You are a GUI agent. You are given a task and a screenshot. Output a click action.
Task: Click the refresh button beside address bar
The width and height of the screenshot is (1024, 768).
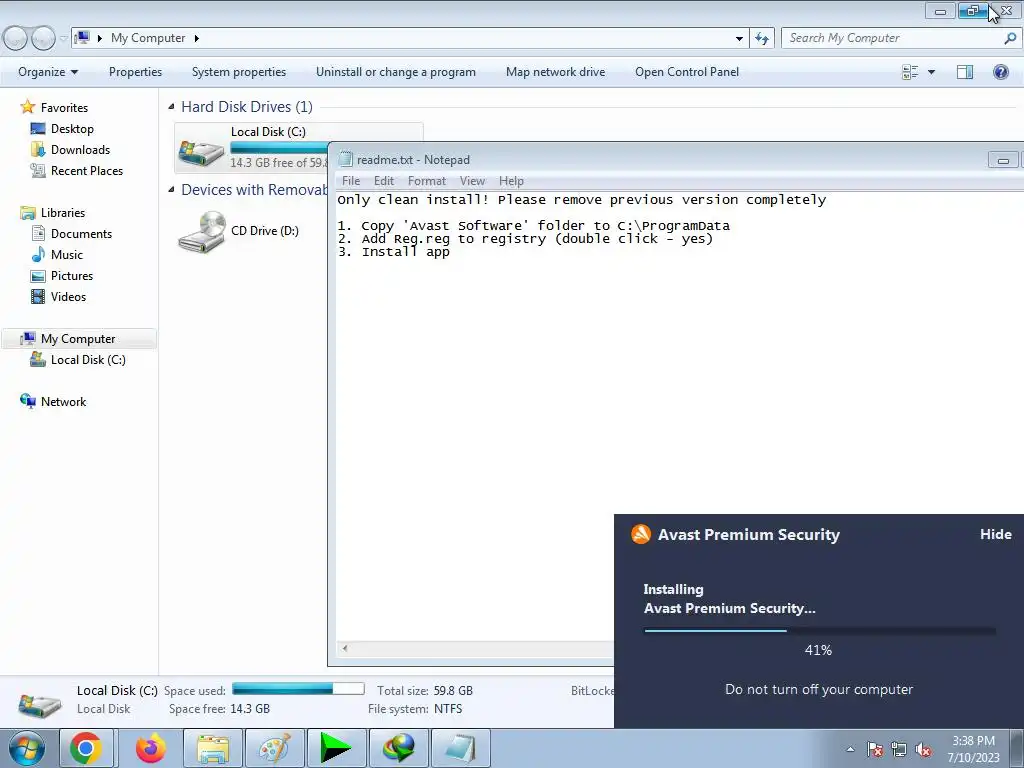[x=762, y=38]
